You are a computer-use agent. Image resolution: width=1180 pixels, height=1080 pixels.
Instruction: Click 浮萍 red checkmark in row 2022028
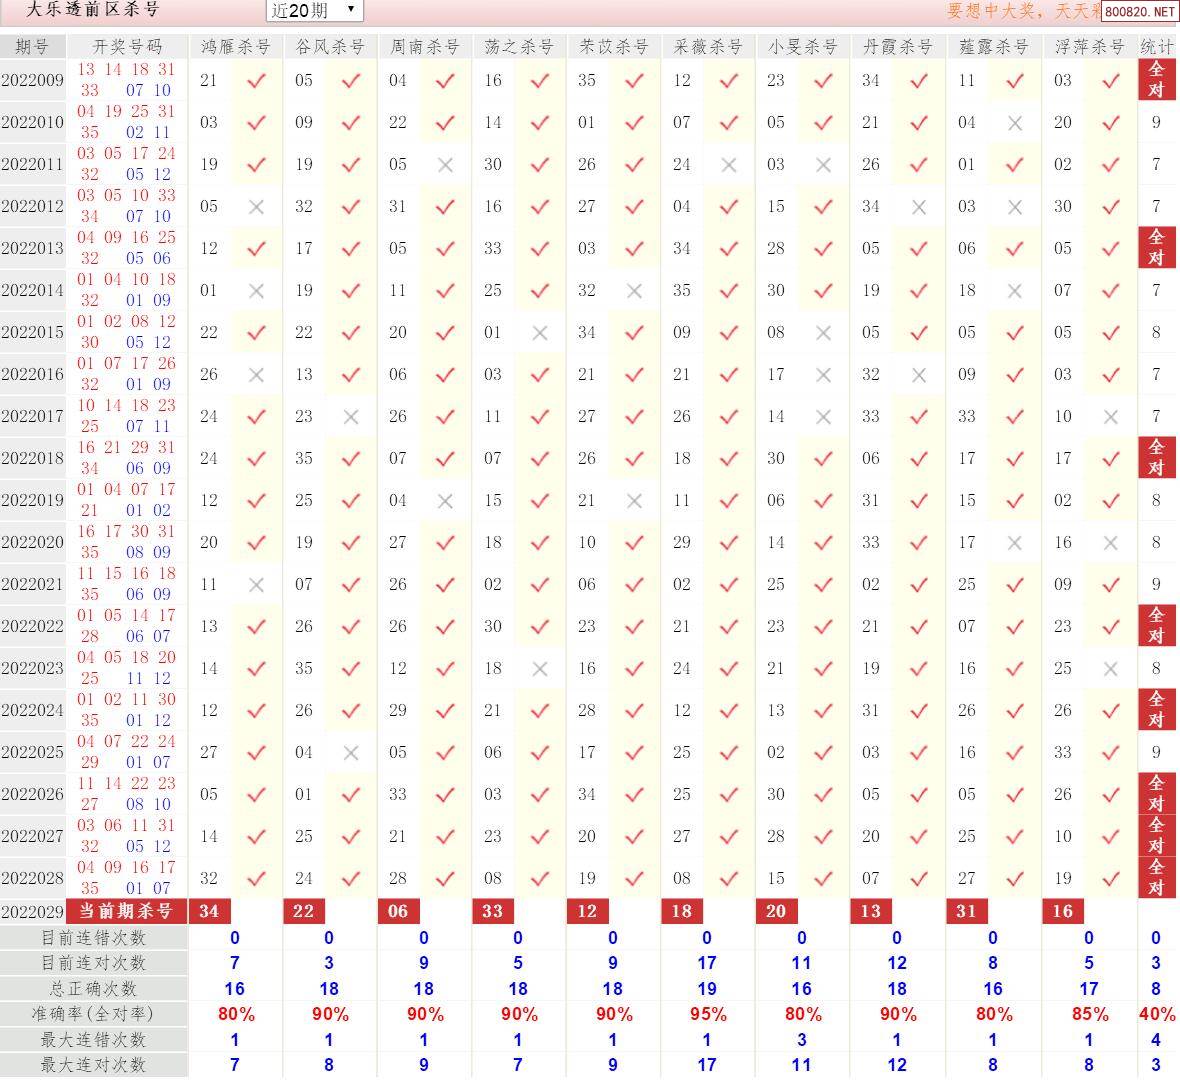(x=1110, y=879)
